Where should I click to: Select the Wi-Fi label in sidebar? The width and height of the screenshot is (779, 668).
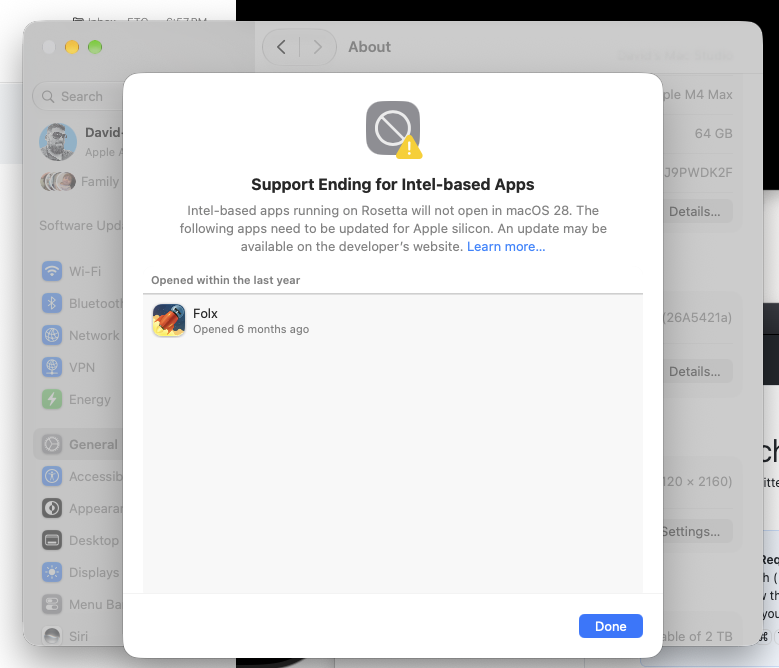pos(85,271)
